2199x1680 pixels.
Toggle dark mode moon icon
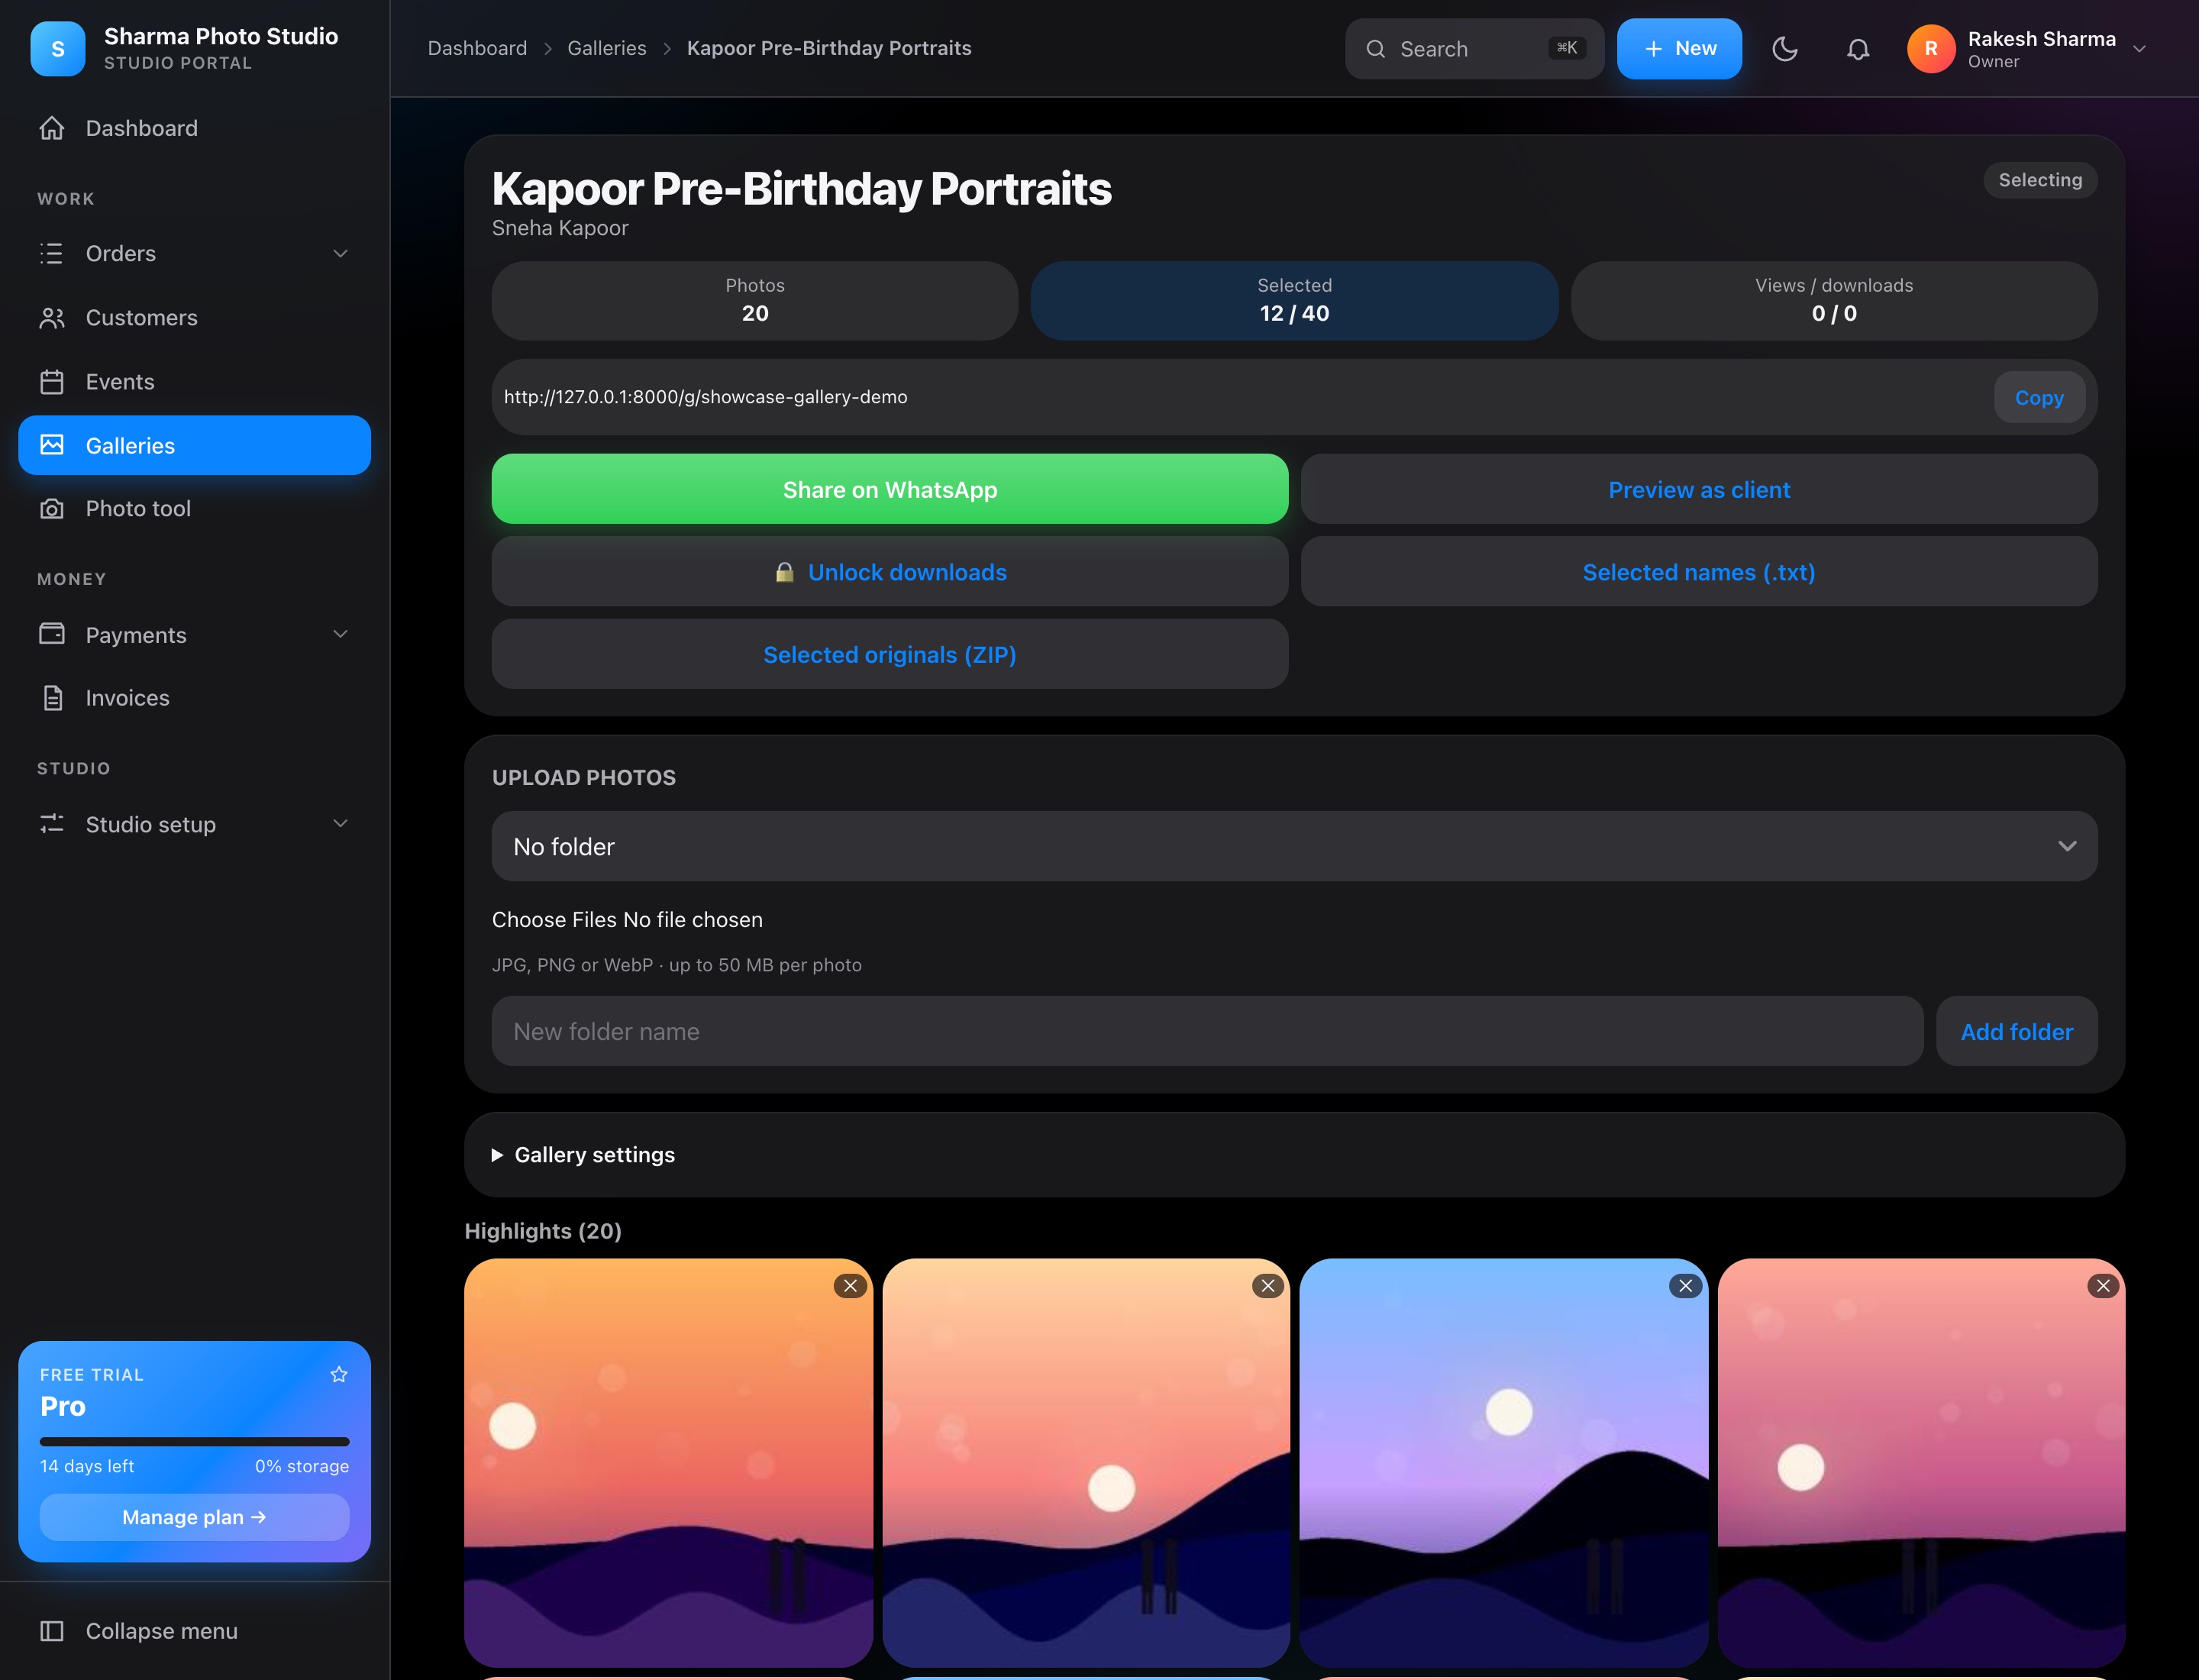coord(1785,49)
